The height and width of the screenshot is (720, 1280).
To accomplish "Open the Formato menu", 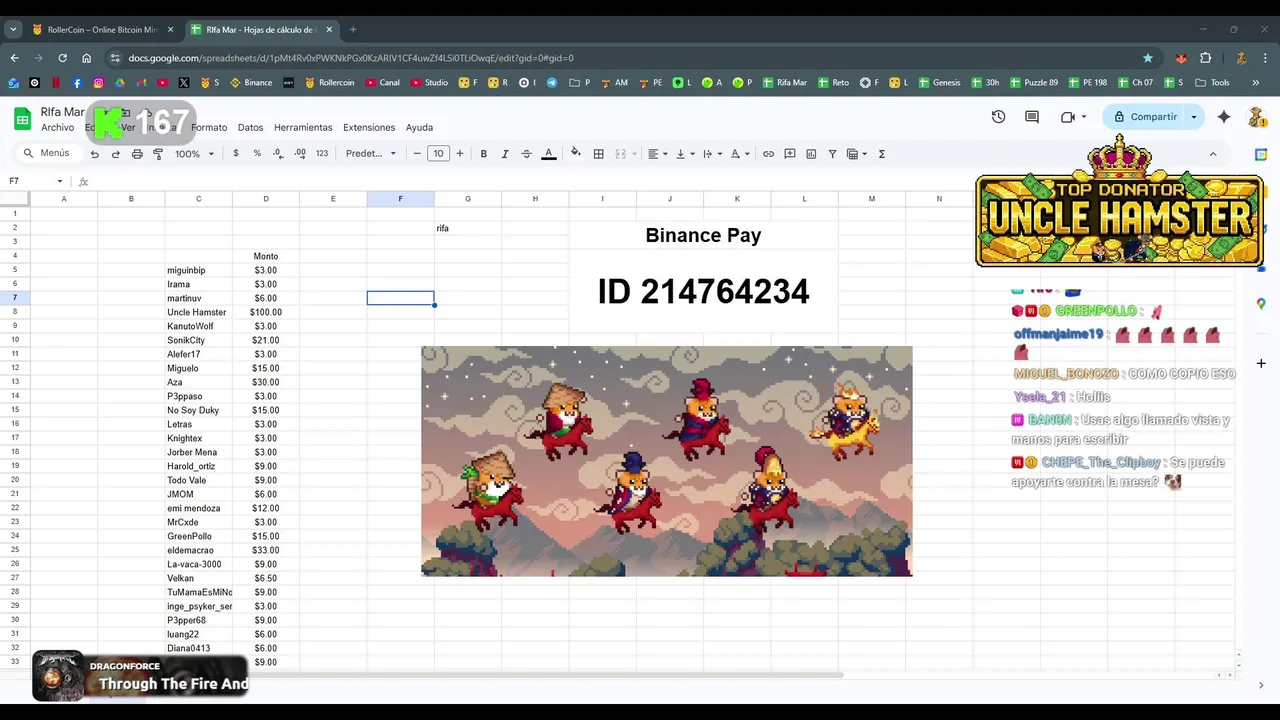I will click(209, 128).
